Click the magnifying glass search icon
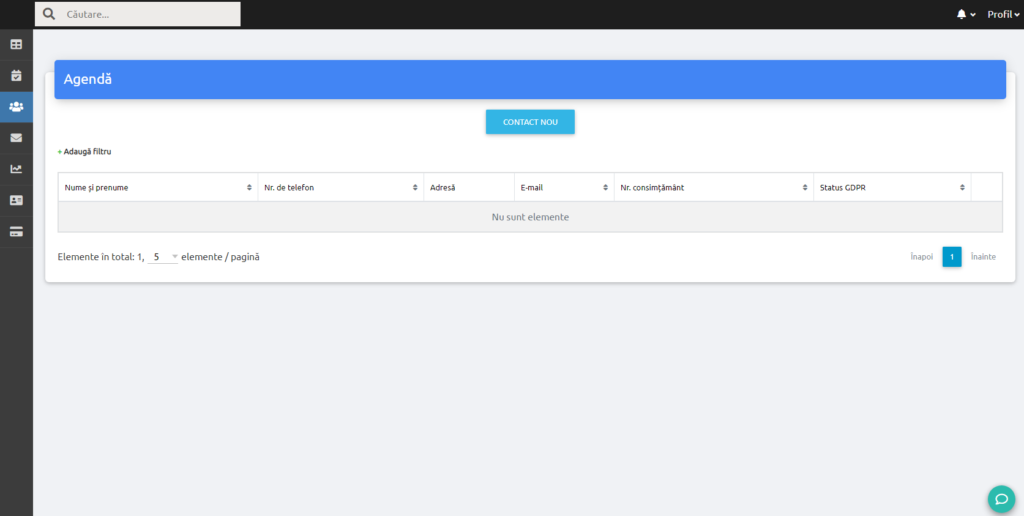Image resolution: width=1024 pixels, height=516 pixels. click(48, 14)
